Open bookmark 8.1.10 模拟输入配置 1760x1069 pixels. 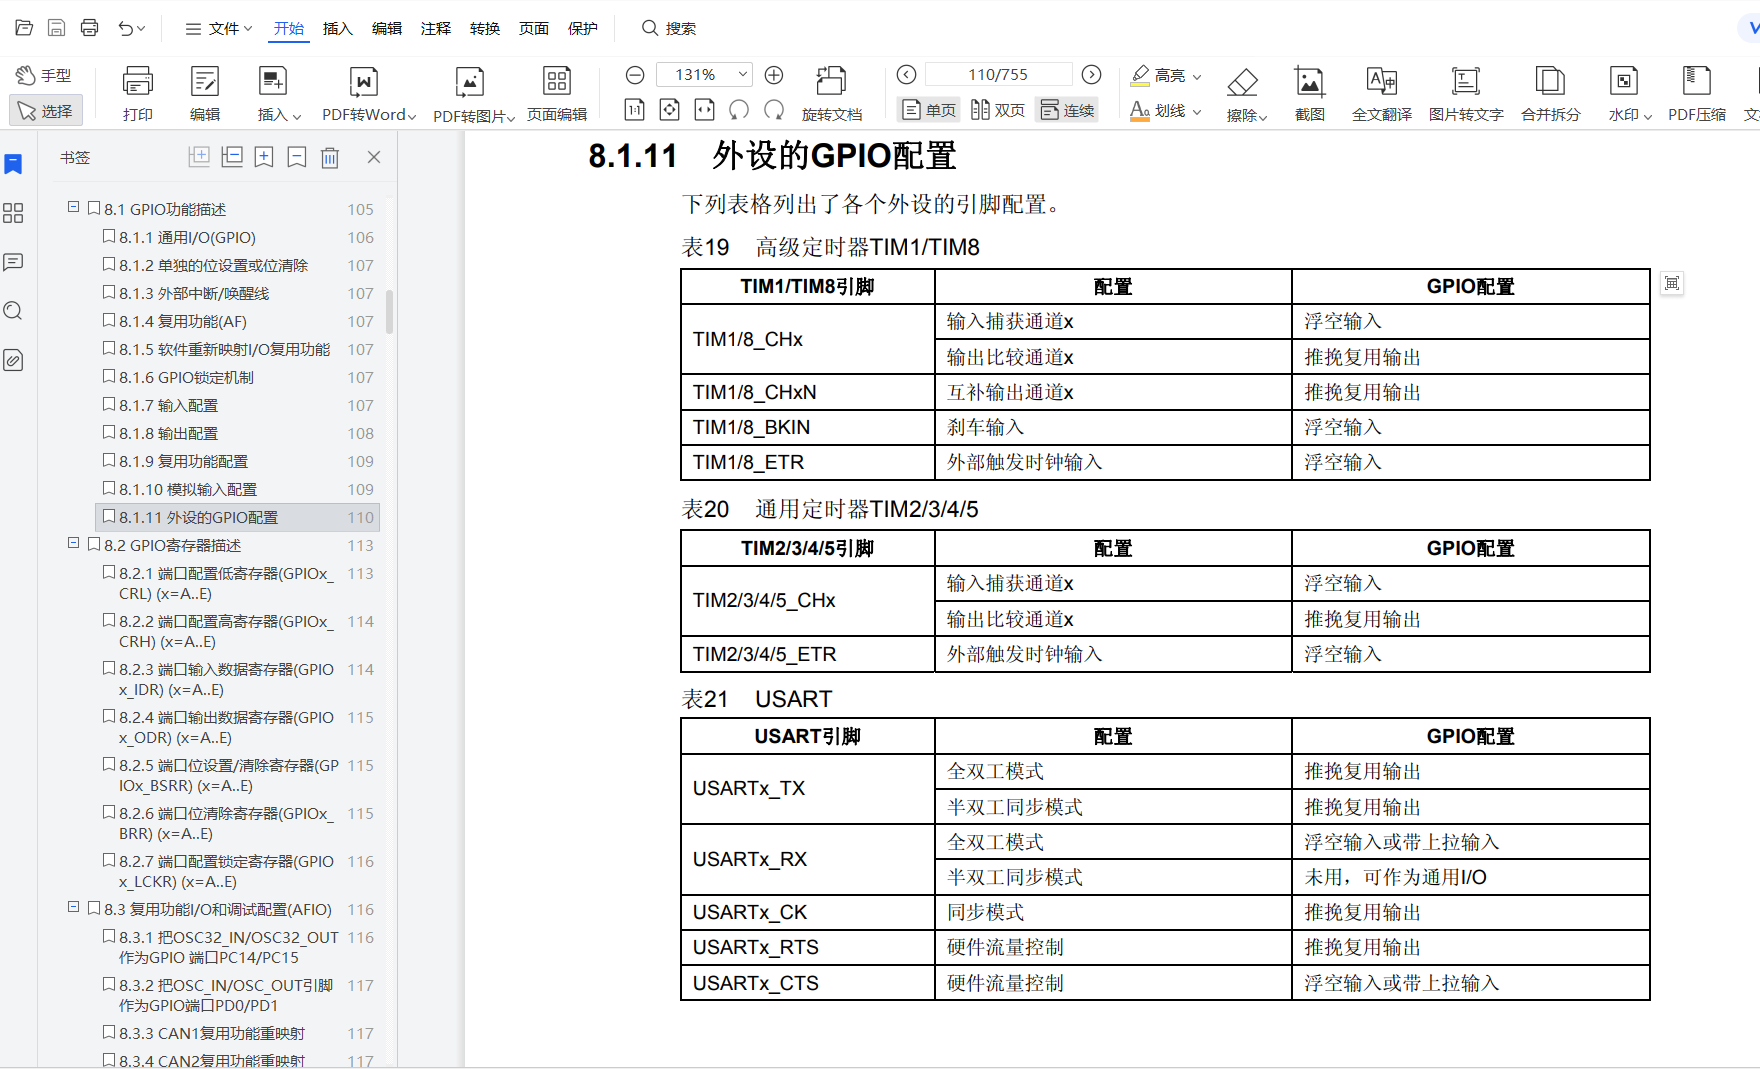[188, 489]
